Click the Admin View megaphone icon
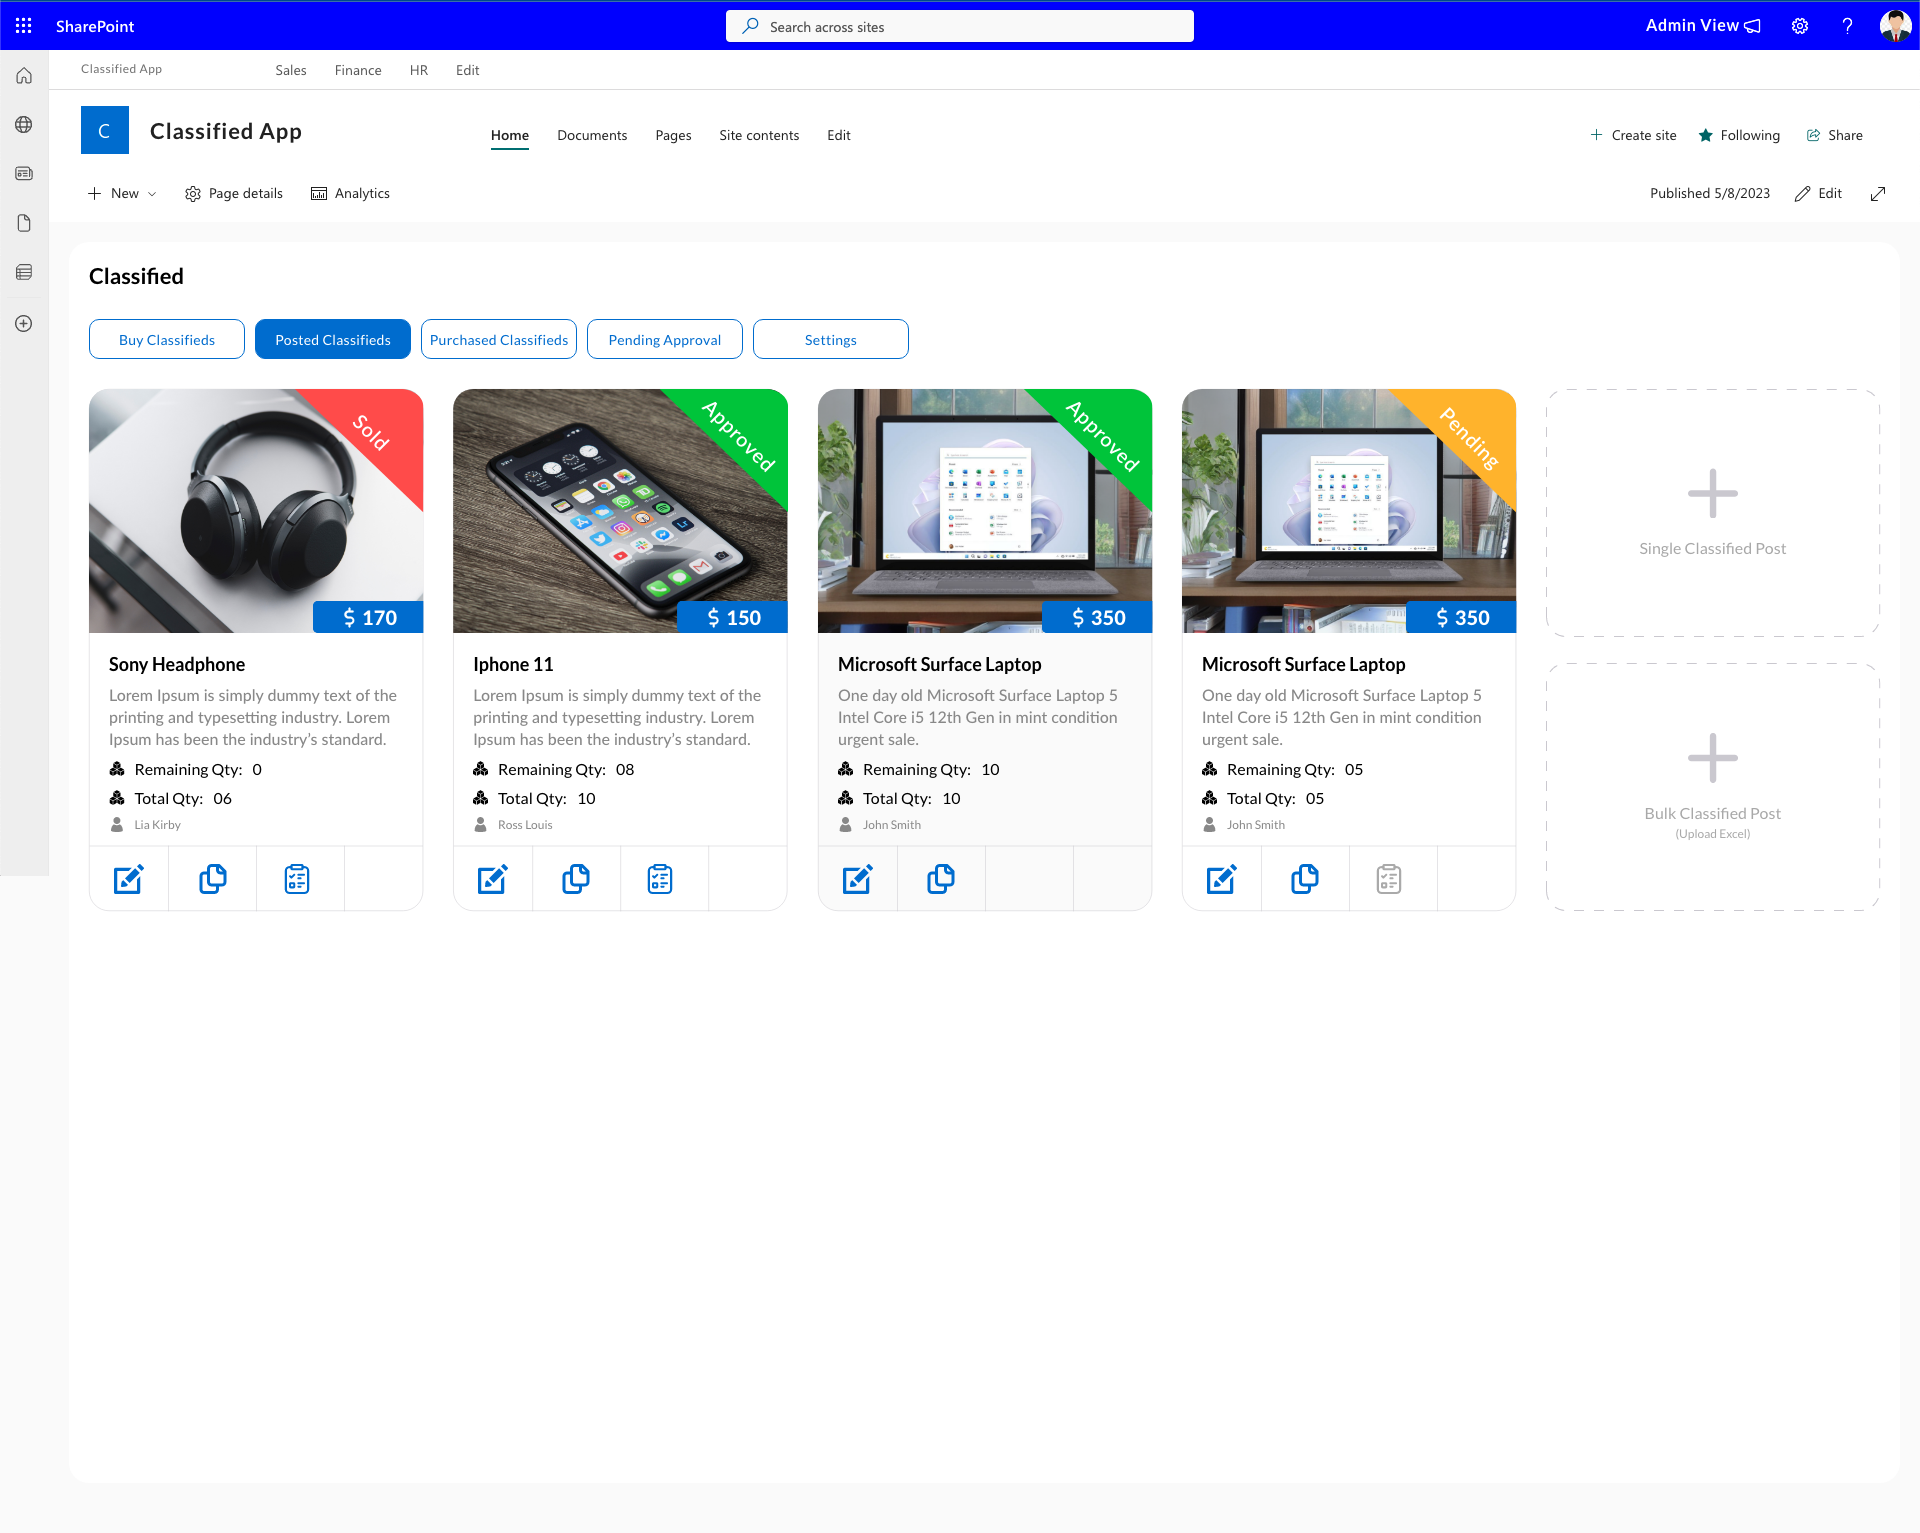The image size is (1920, 1533). tap(1752, 26)
